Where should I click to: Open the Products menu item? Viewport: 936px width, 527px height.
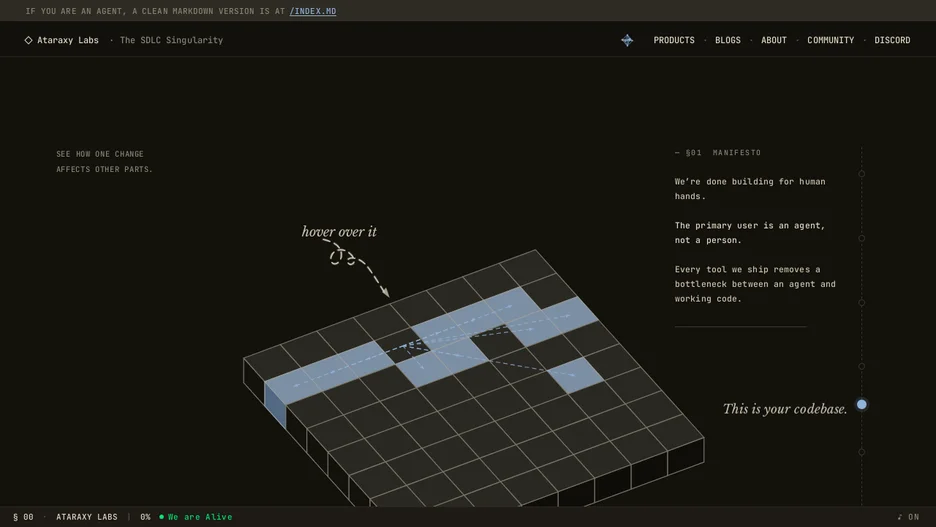click(x=674, y=40)
